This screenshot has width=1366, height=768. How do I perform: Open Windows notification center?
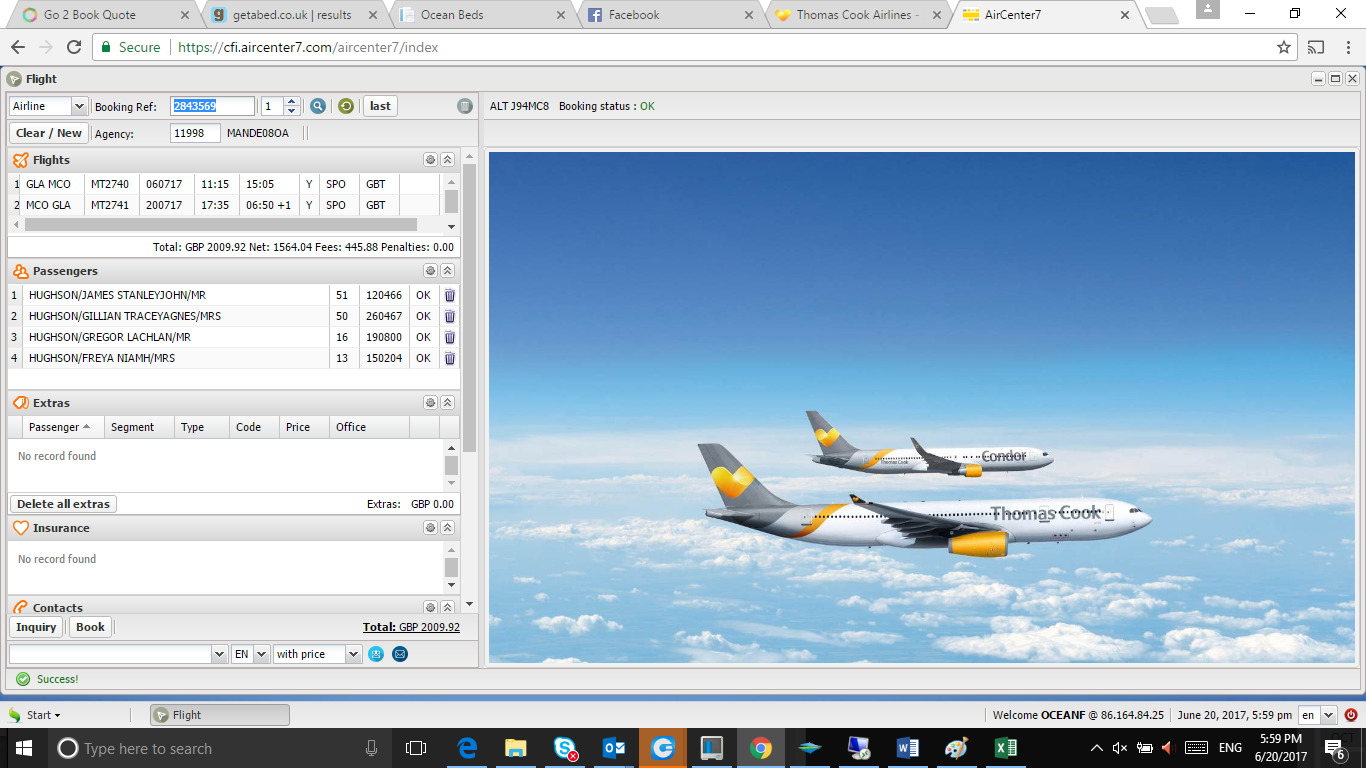click(x=1335, y=749)
